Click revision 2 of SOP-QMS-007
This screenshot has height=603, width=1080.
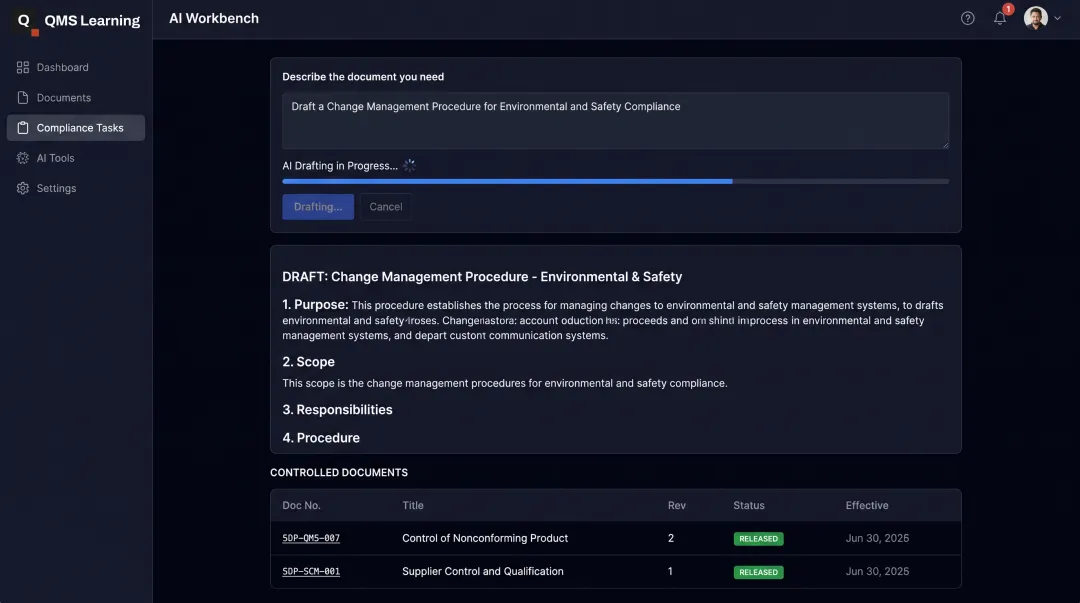pos(671,538)
